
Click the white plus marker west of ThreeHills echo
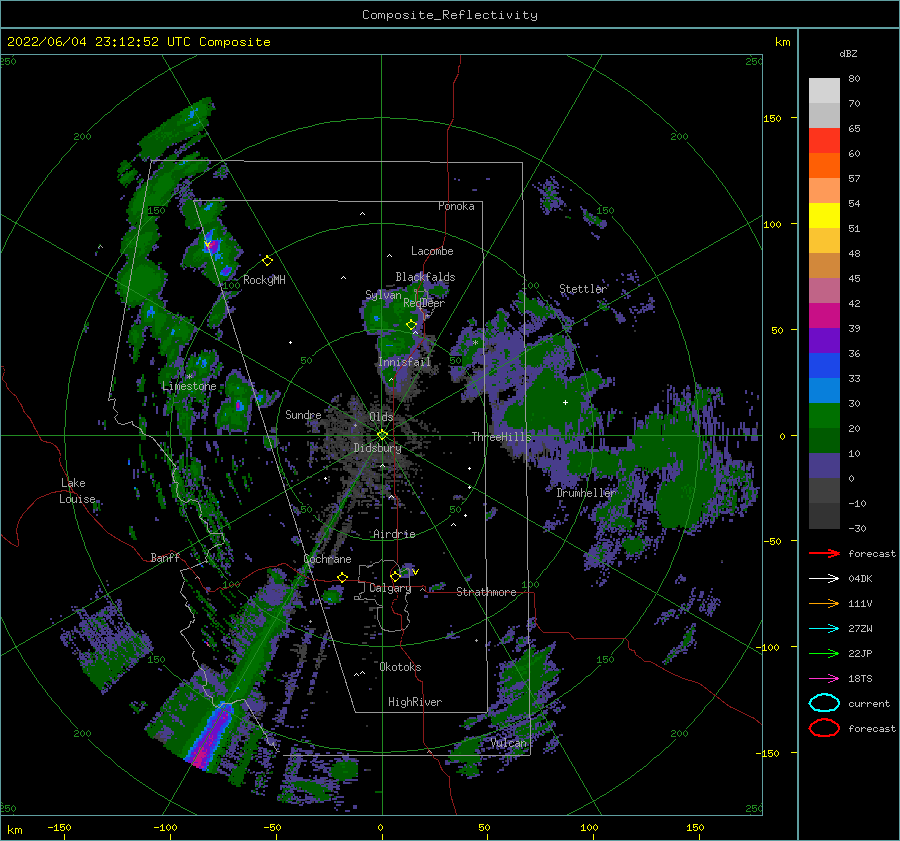point(565,402)
